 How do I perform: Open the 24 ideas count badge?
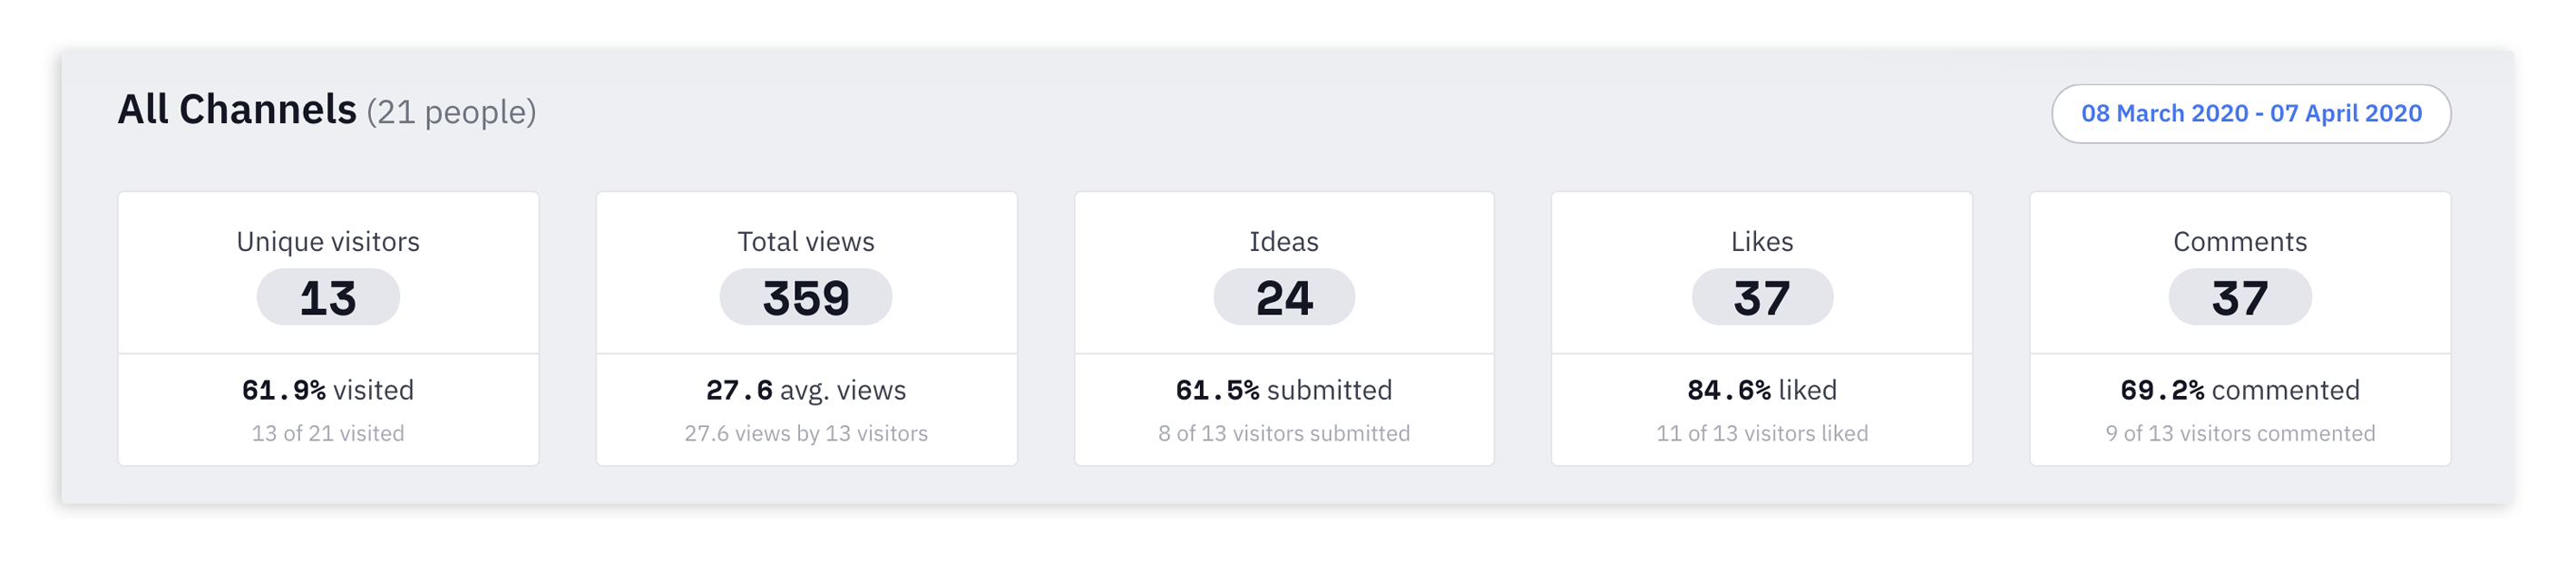point(1284,297)
